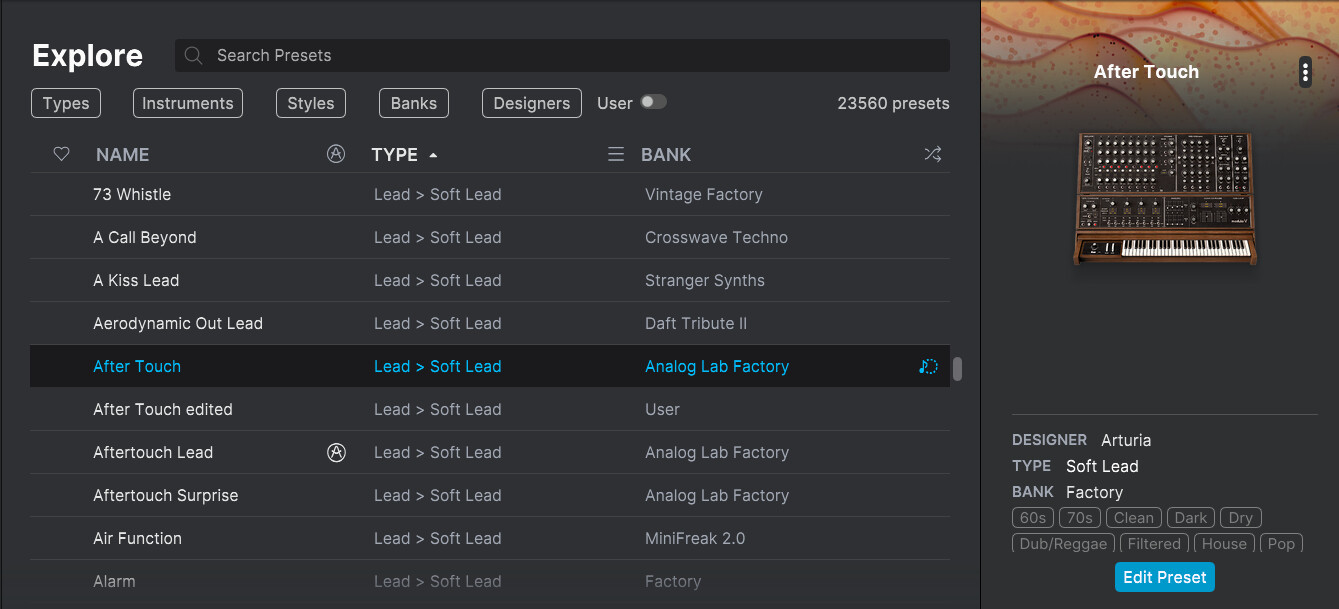Open the list options icon beside TYPE
The width and height of the screenshot is (1339, 609).
[x=616, y=154]
